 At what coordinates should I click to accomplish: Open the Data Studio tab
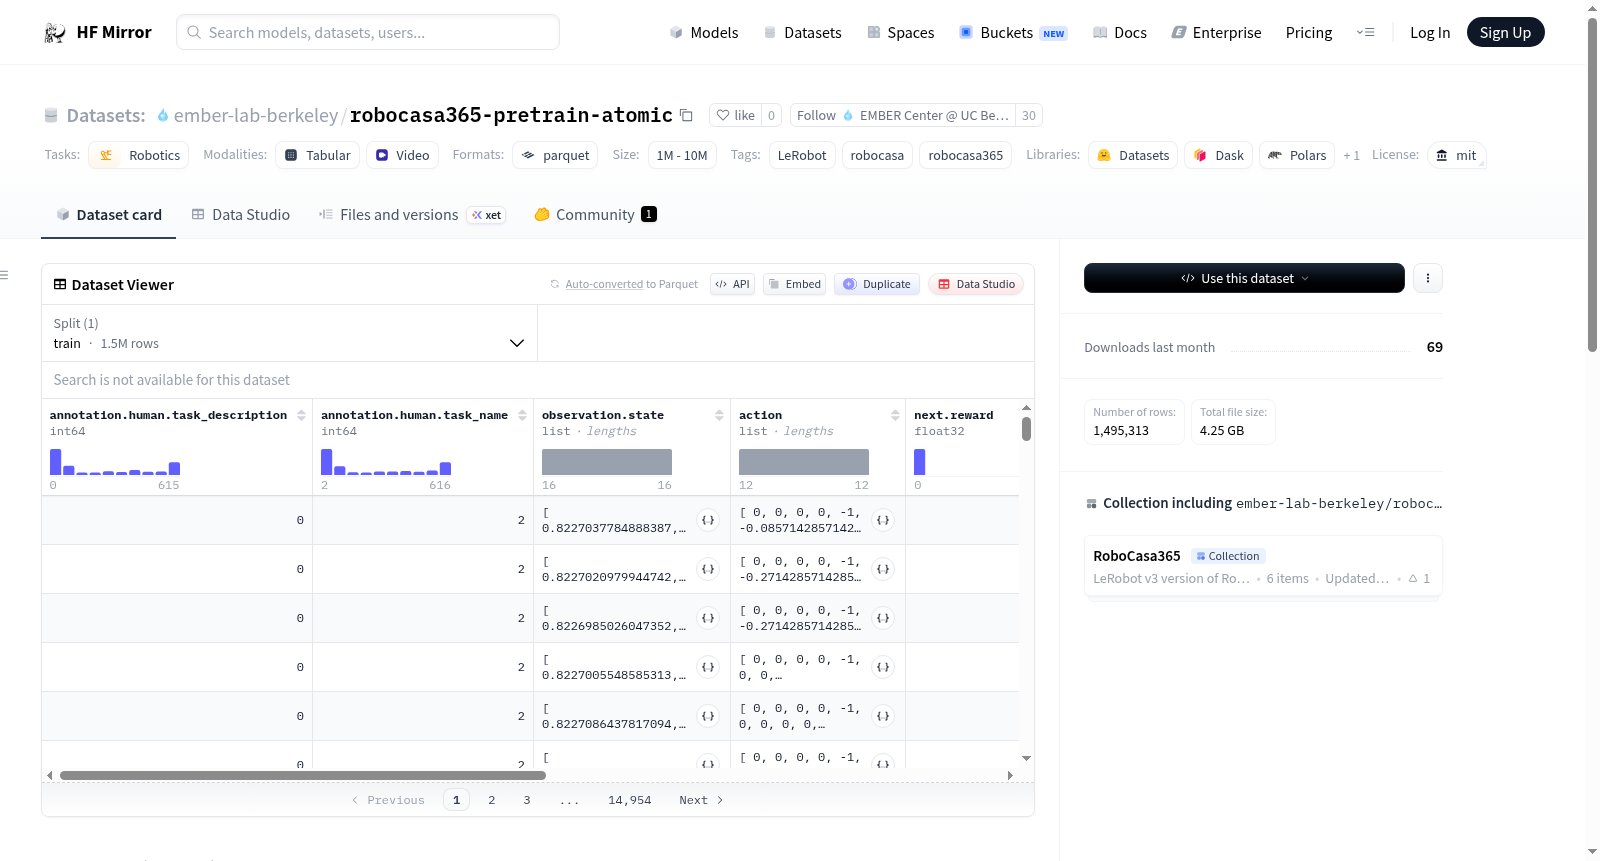(241, 215)
